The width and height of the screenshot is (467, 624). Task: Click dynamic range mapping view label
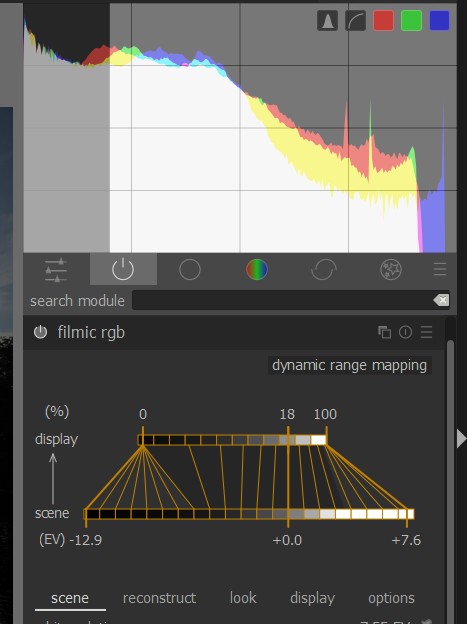pos(349,365)
